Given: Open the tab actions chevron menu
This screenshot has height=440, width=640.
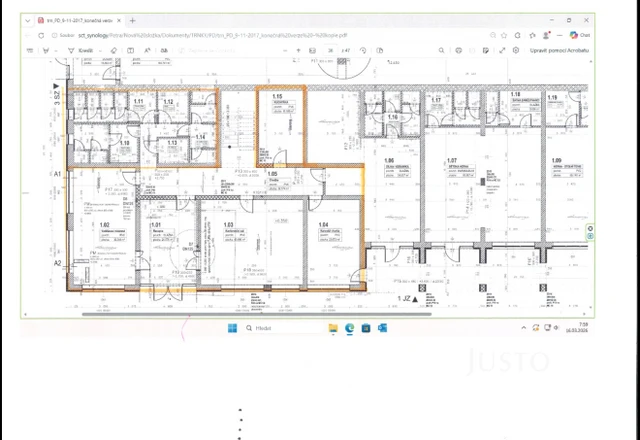Looking at the screenshot, I should click(27, 20).
